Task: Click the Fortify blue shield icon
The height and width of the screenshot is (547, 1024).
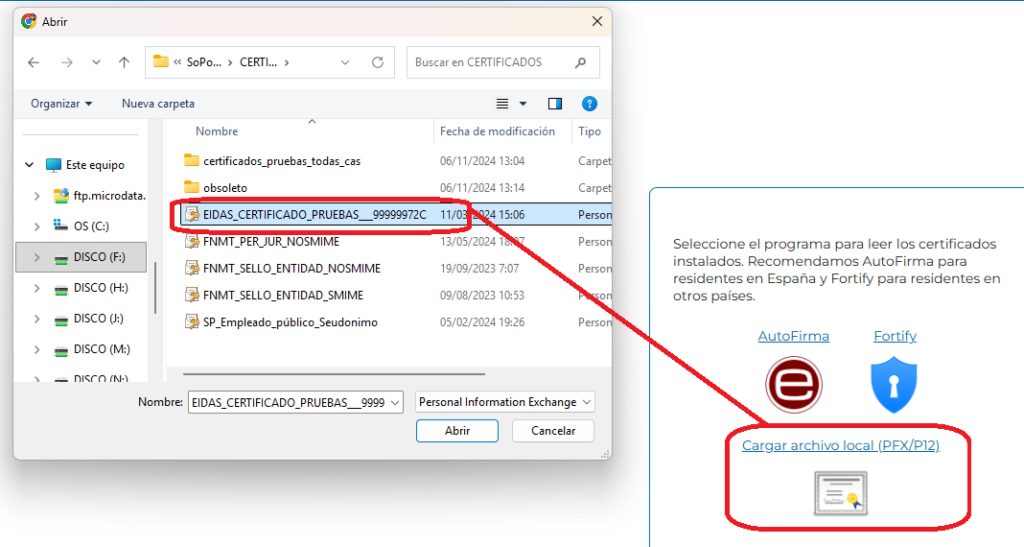Action: (x=894, y=384)
